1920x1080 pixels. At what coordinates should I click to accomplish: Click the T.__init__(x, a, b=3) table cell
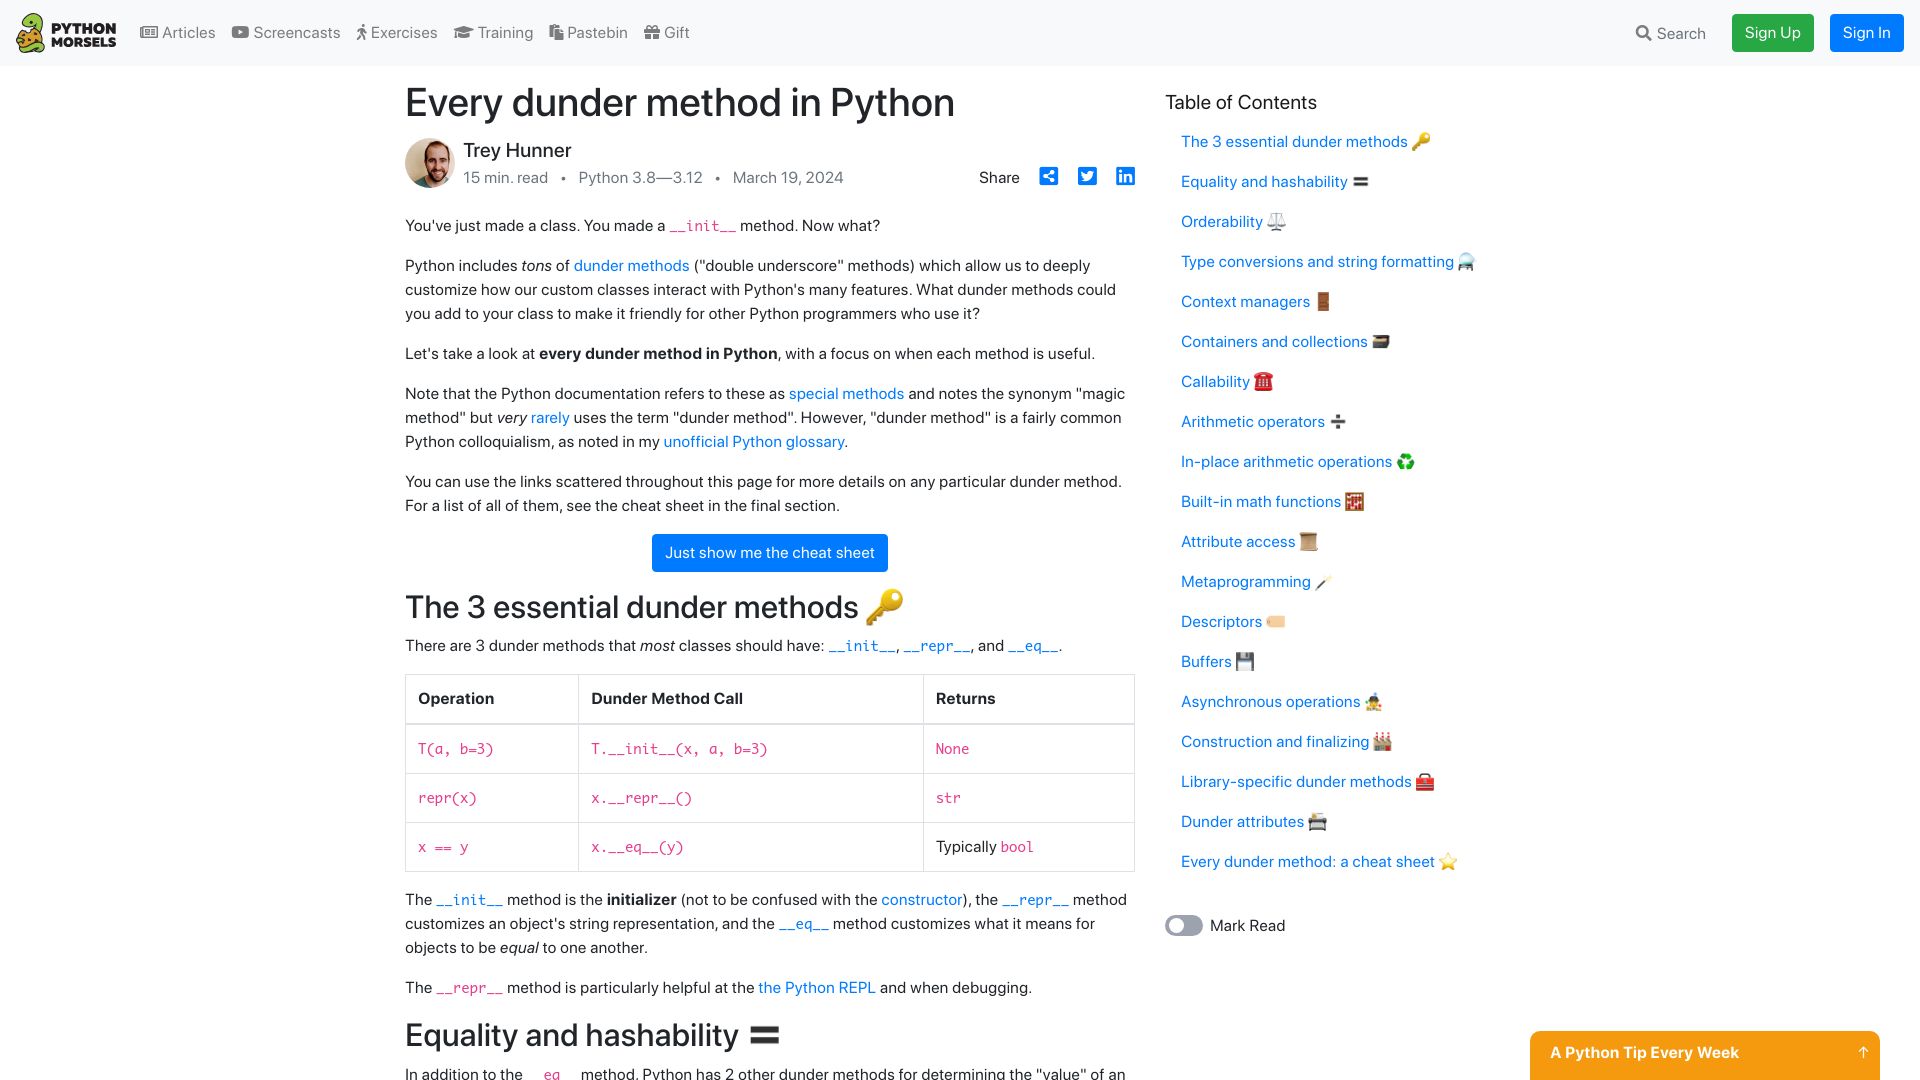point(750,749)
